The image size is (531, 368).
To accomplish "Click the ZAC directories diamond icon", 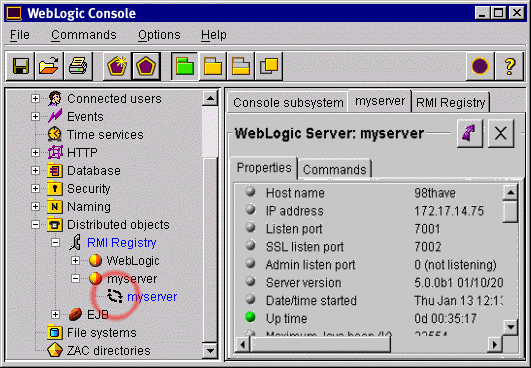I will pos(55,350).
